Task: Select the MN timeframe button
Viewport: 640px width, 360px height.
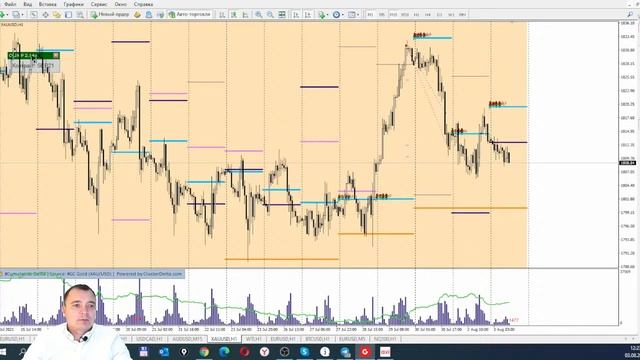Action: coord(462,15)
